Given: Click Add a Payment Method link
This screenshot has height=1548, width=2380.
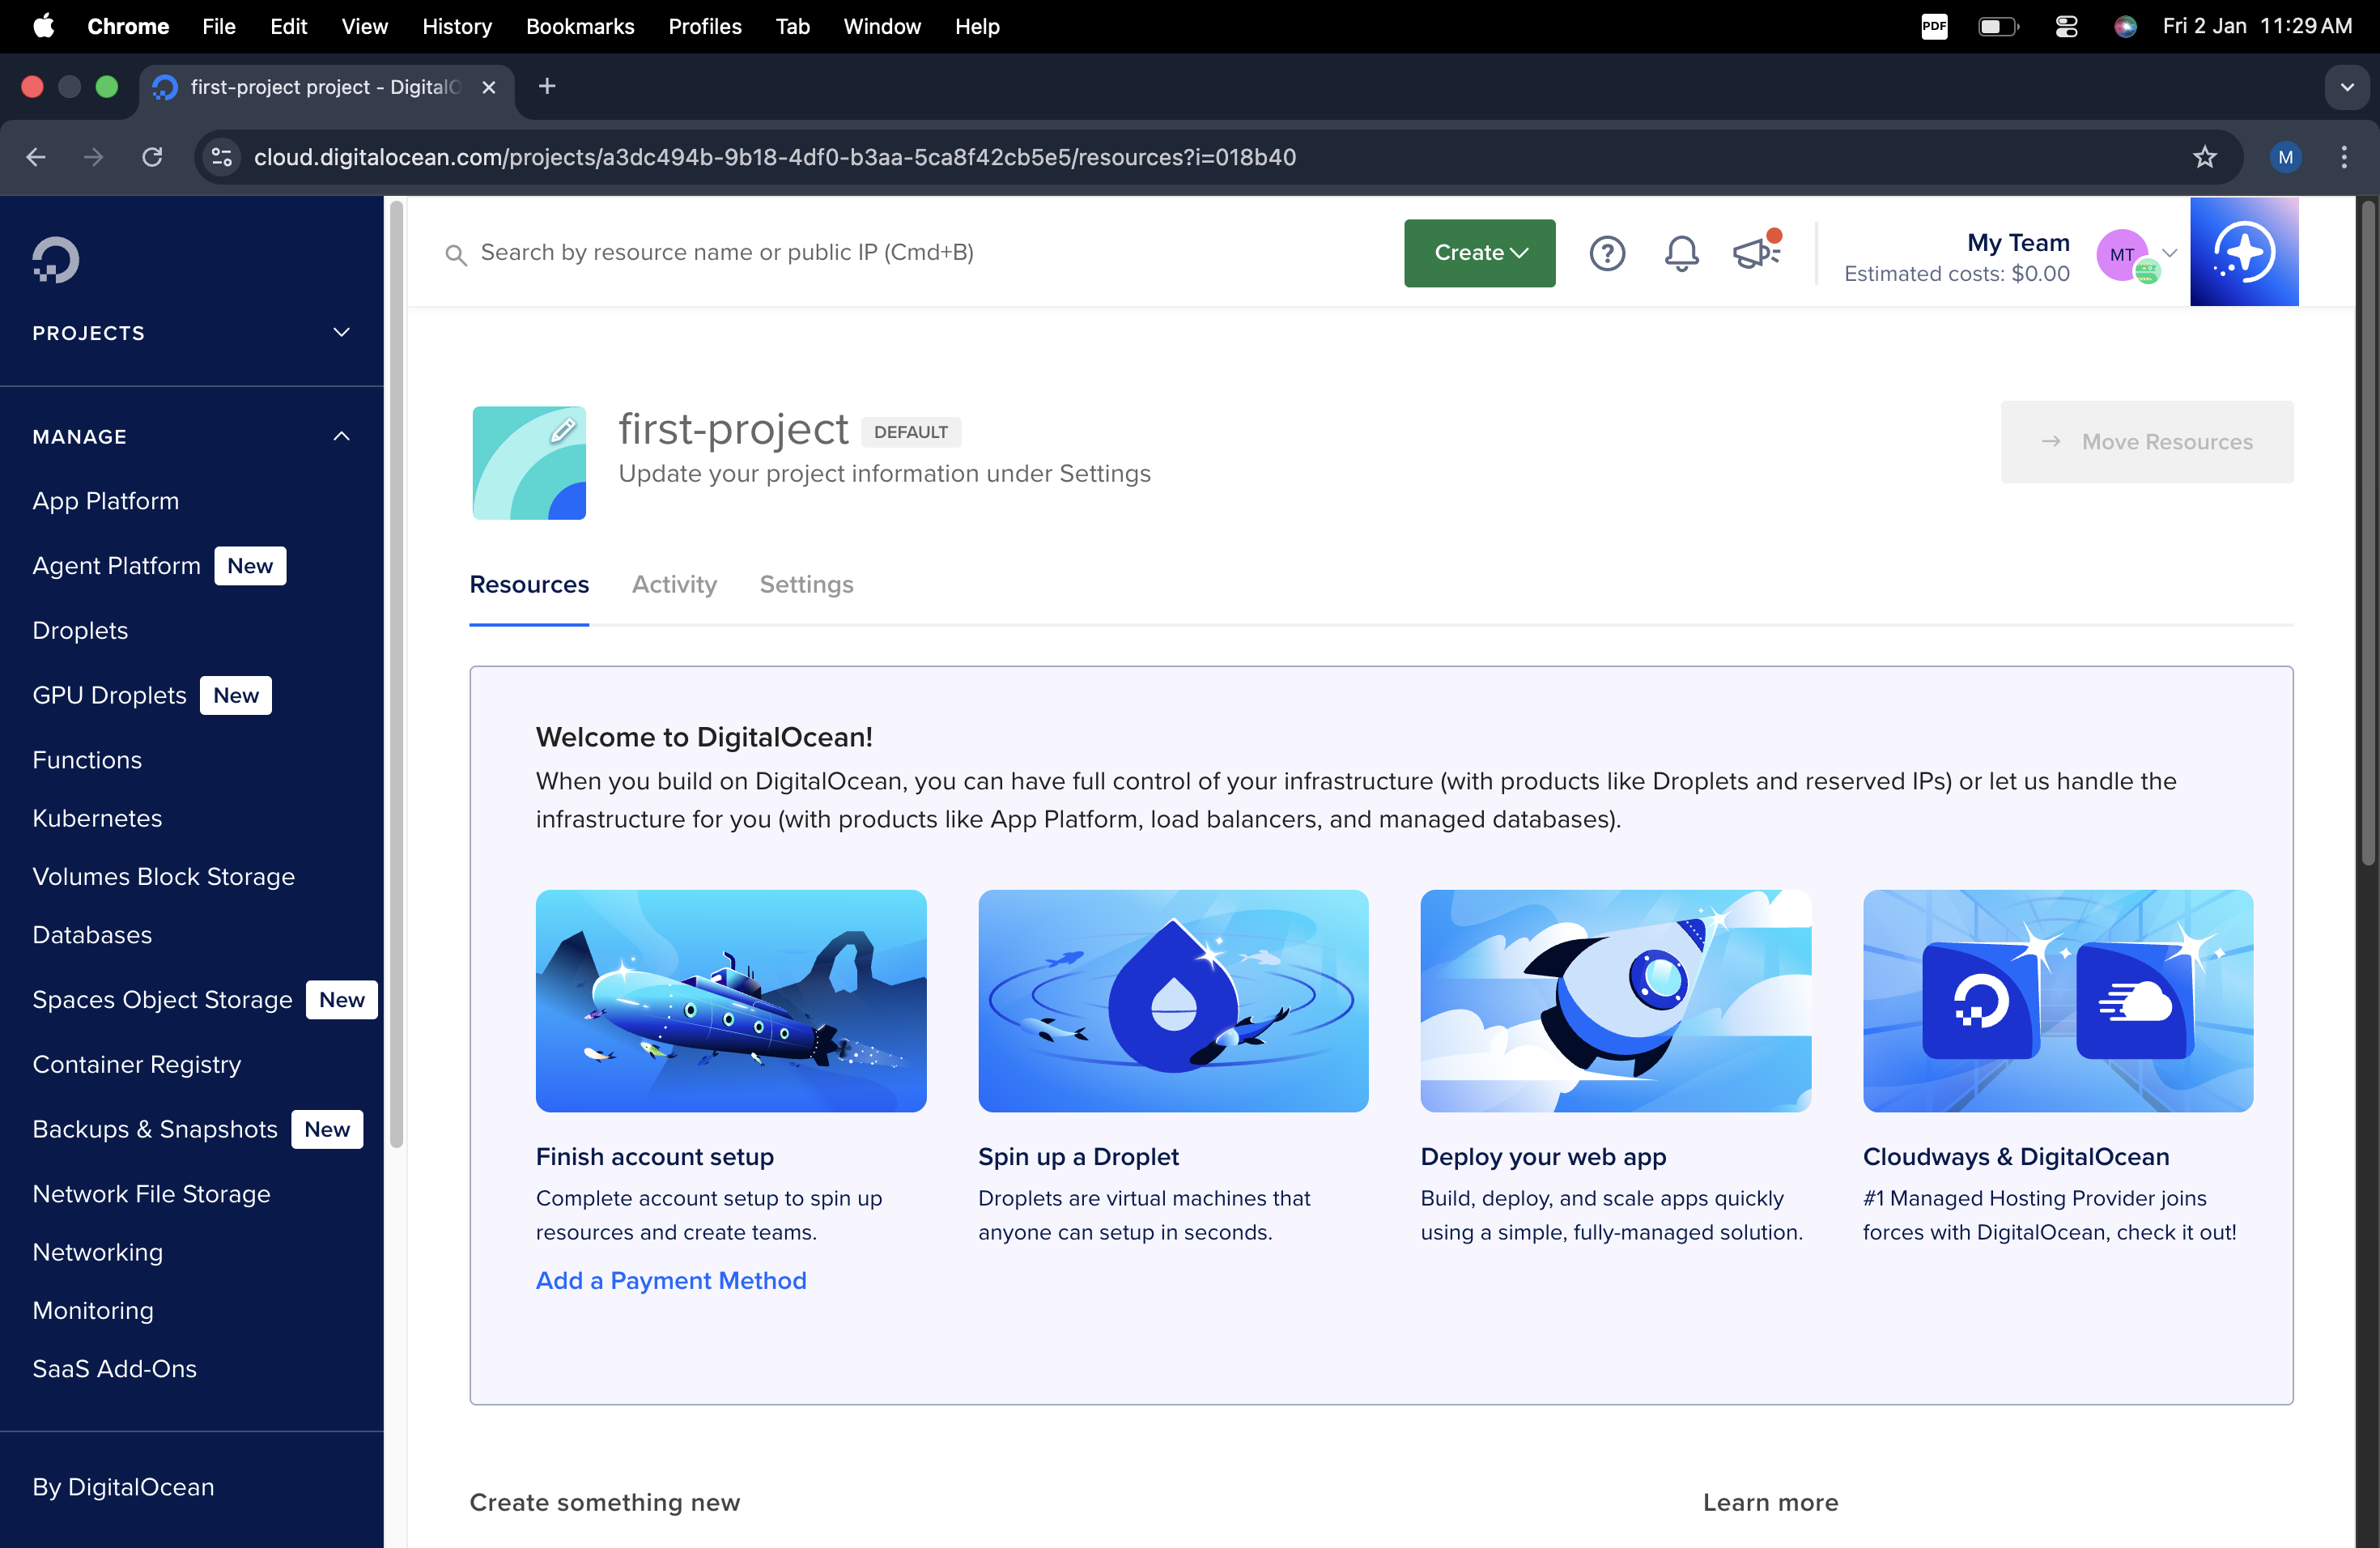Looking at the screenshot, I should [670, 1280].
